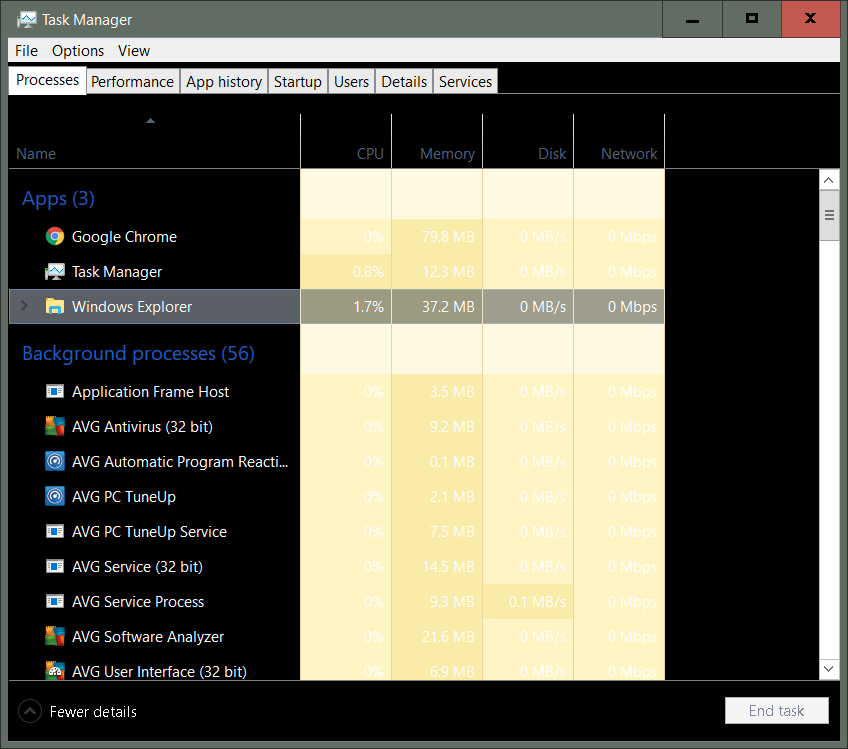Image resolution: width=848 pixels, height=749 pixels.
Task: Click the Task Manager title bar icon
Action: [x=26, y=19]
